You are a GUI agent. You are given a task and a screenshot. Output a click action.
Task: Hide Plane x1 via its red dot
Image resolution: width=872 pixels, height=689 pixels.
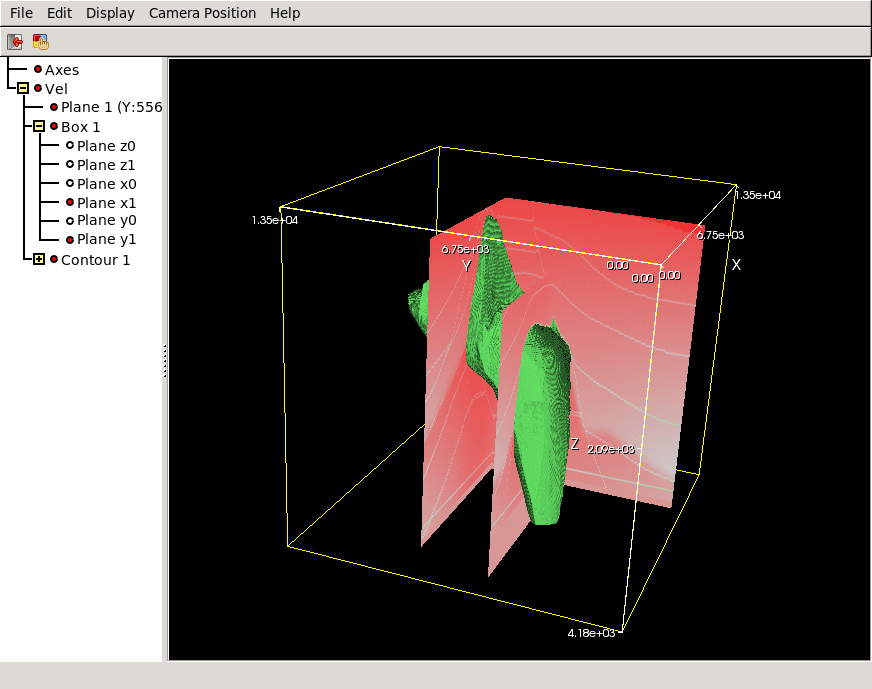(70, 202)
